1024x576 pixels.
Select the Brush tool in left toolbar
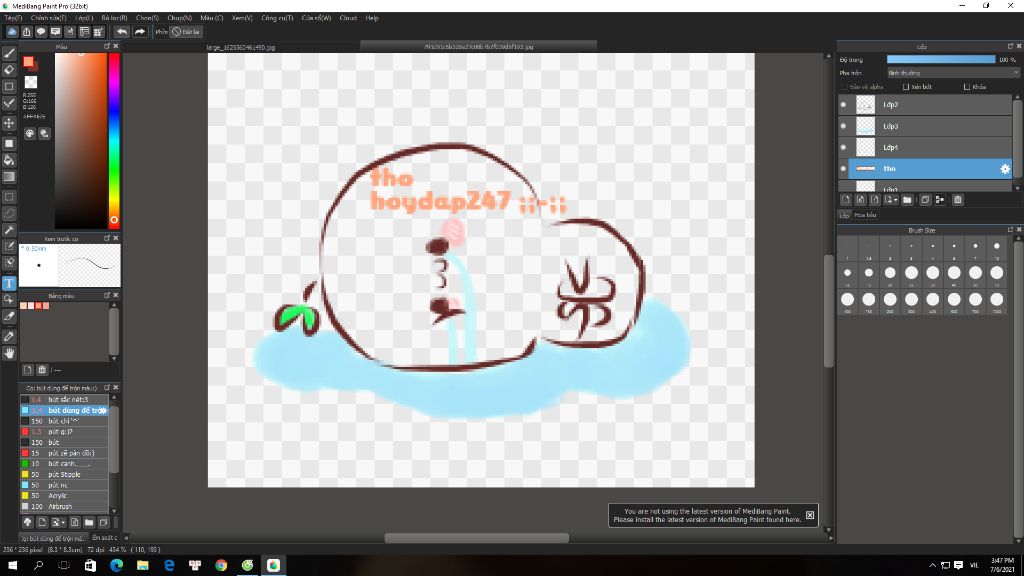(9, 54)
